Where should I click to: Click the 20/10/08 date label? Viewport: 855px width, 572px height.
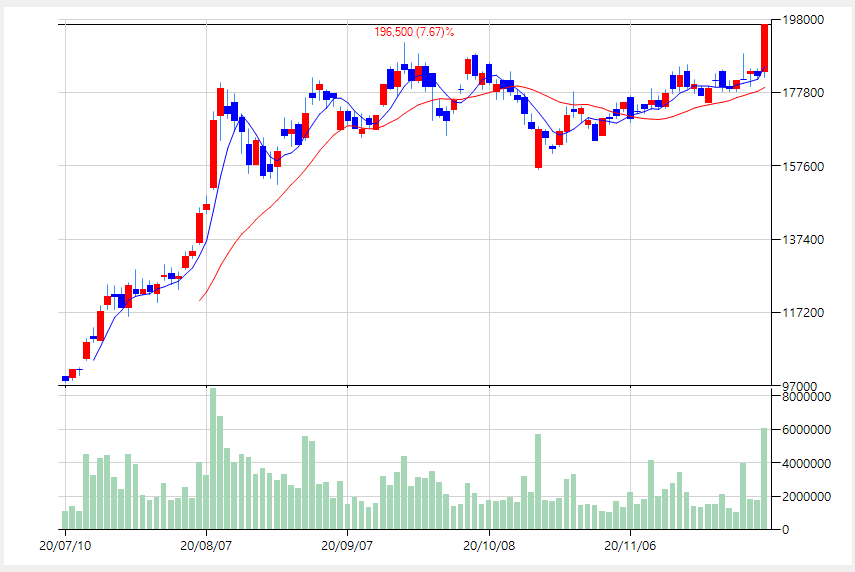click(489, 546)
